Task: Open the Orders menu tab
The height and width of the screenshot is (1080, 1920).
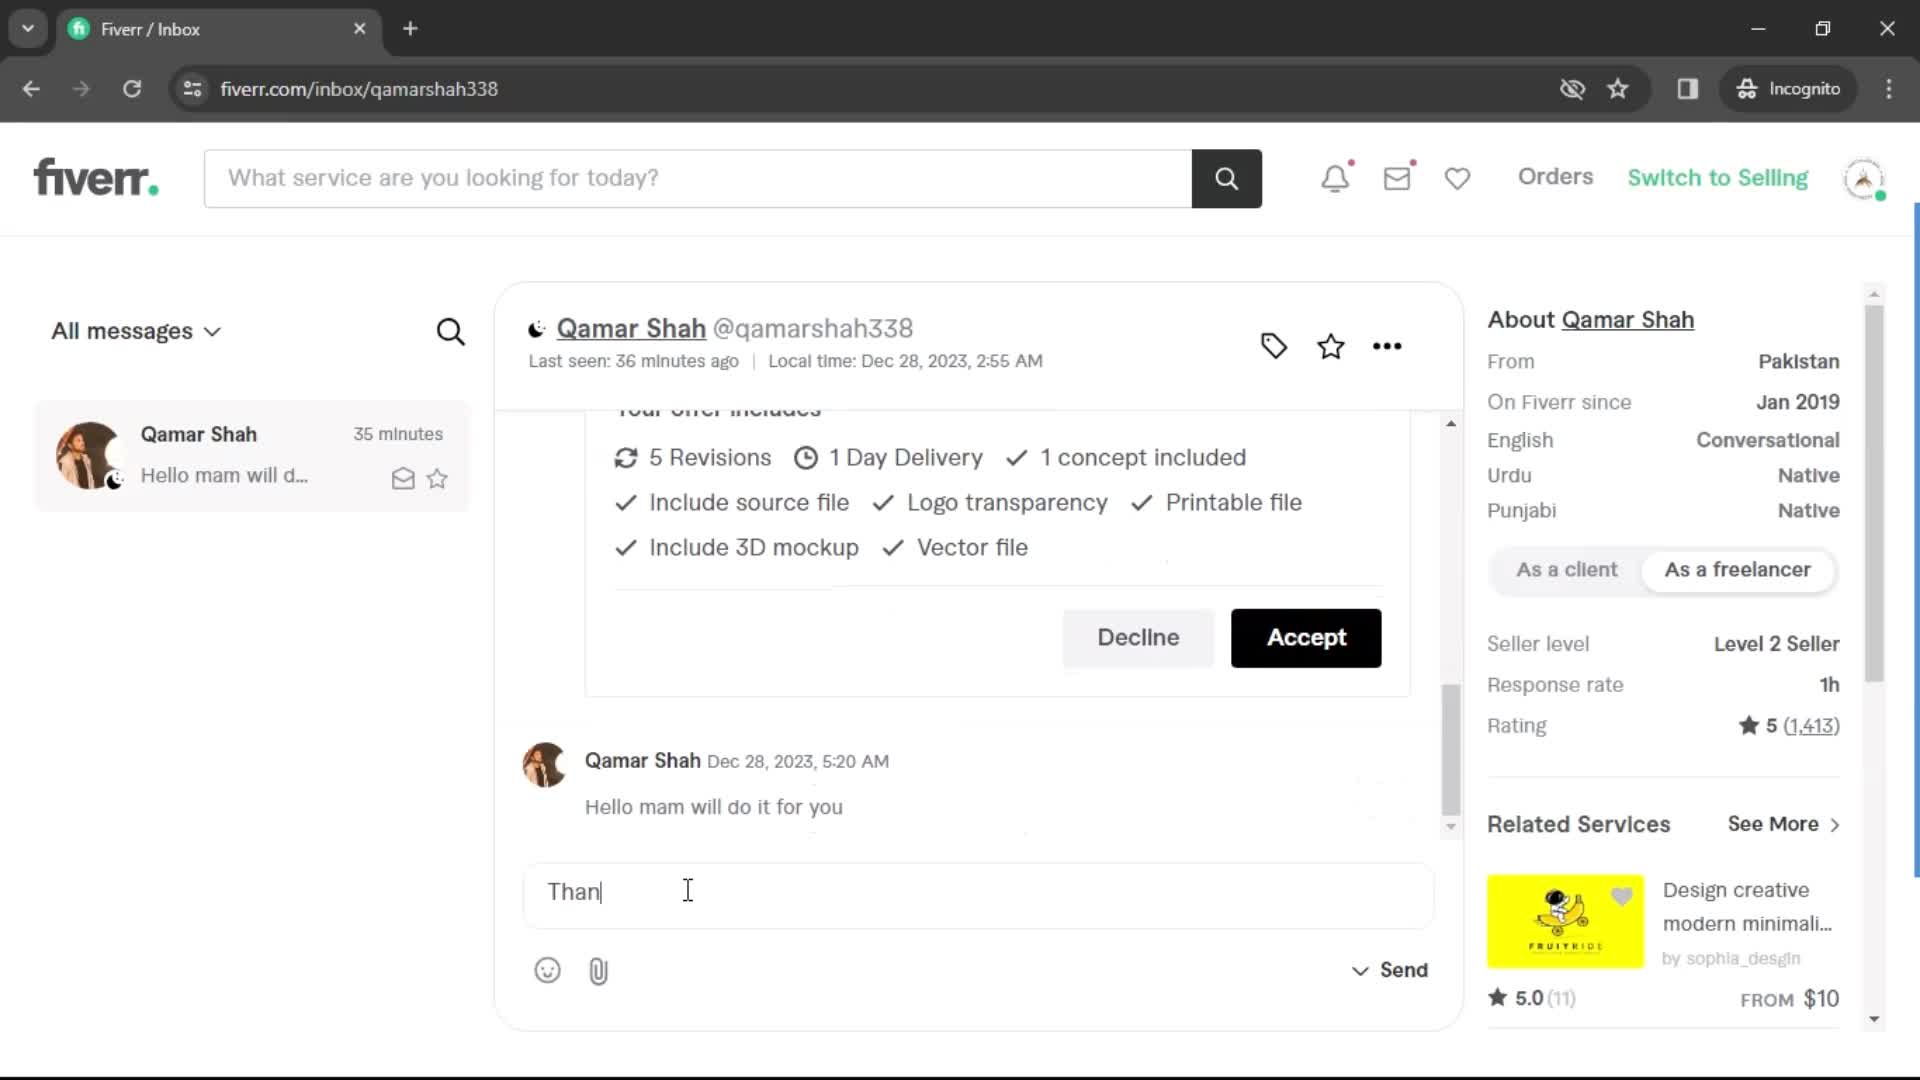Action: 1556,177
